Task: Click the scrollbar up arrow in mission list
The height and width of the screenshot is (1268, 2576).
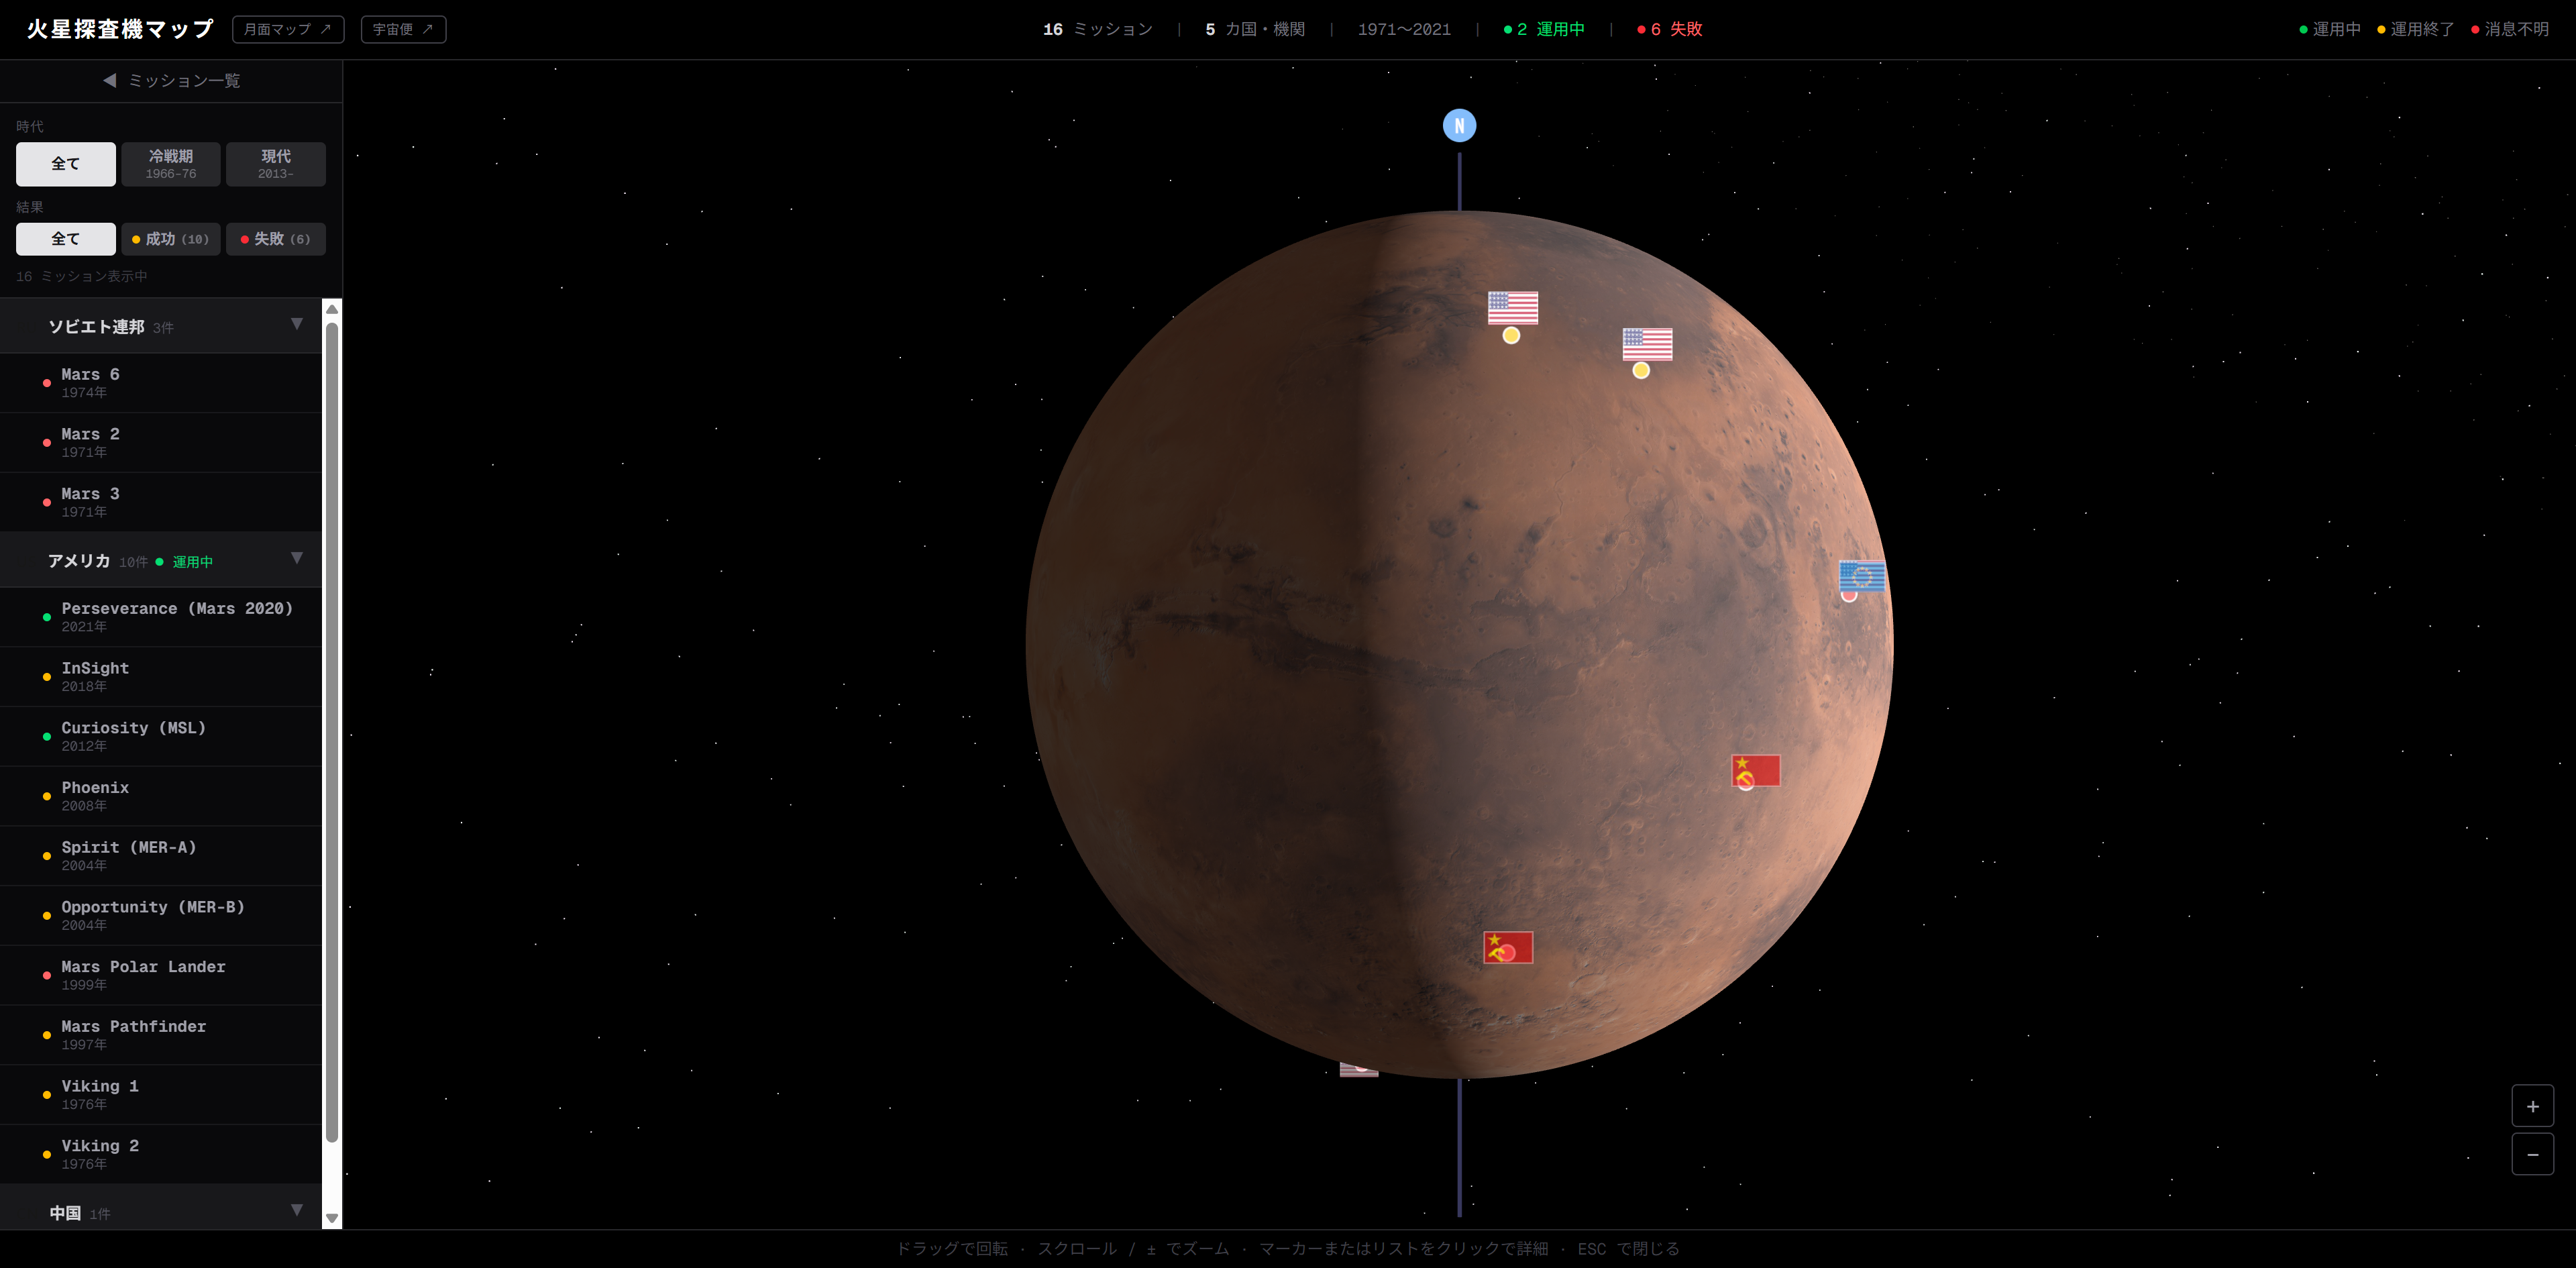Action: click(x=332, y=309)
